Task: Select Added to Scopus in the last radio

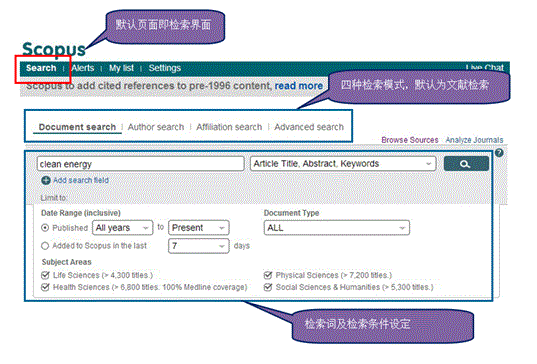Action: (45, 246)
